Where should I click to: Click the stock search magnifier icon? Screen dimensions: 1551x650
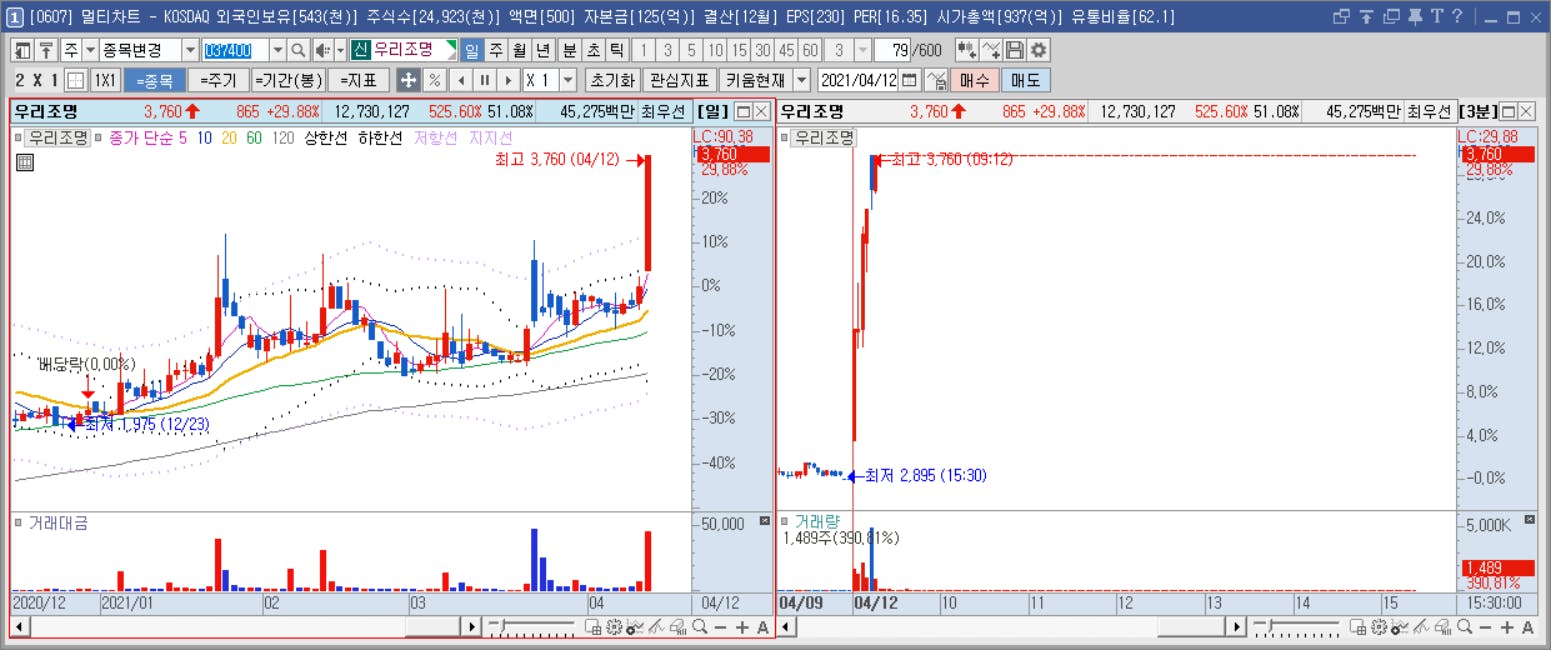[x=298, y=50]
